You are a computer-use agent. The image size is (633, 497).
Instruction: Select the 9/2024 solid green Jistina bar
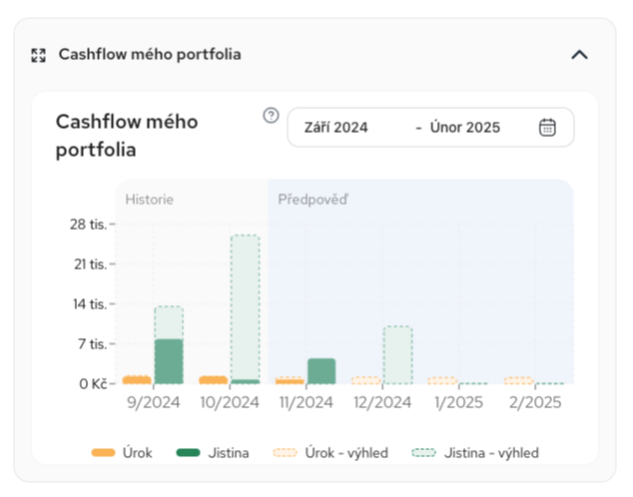[x=169, y=361]
